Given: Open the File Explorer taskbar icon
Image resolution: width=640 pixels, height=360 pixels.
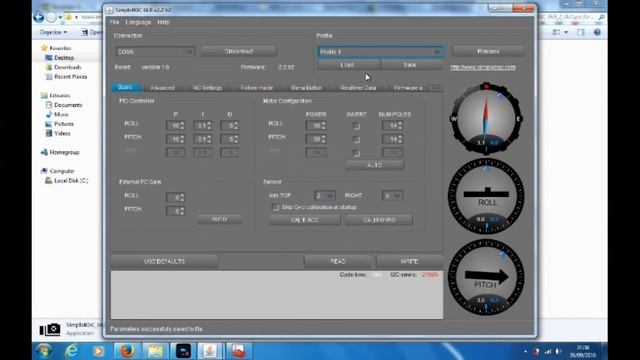Looking at the screenshot, I should (155, 351).
